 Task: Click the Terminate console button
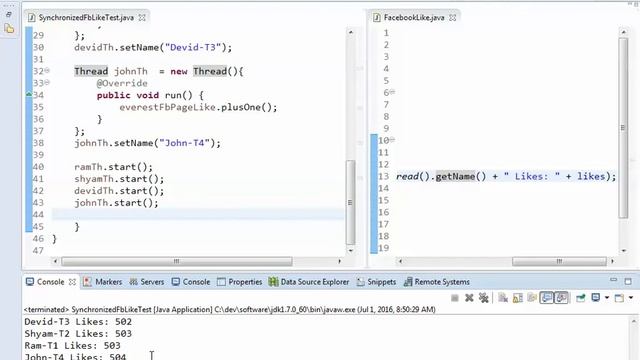click(455, 298)
